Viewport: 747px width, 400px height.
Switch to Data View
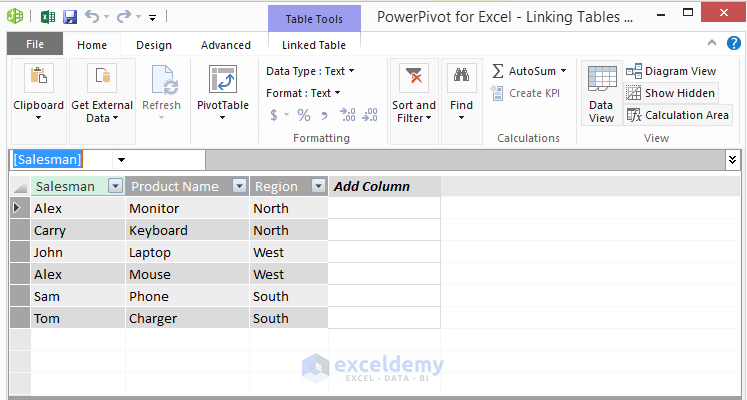coord(602,93)
